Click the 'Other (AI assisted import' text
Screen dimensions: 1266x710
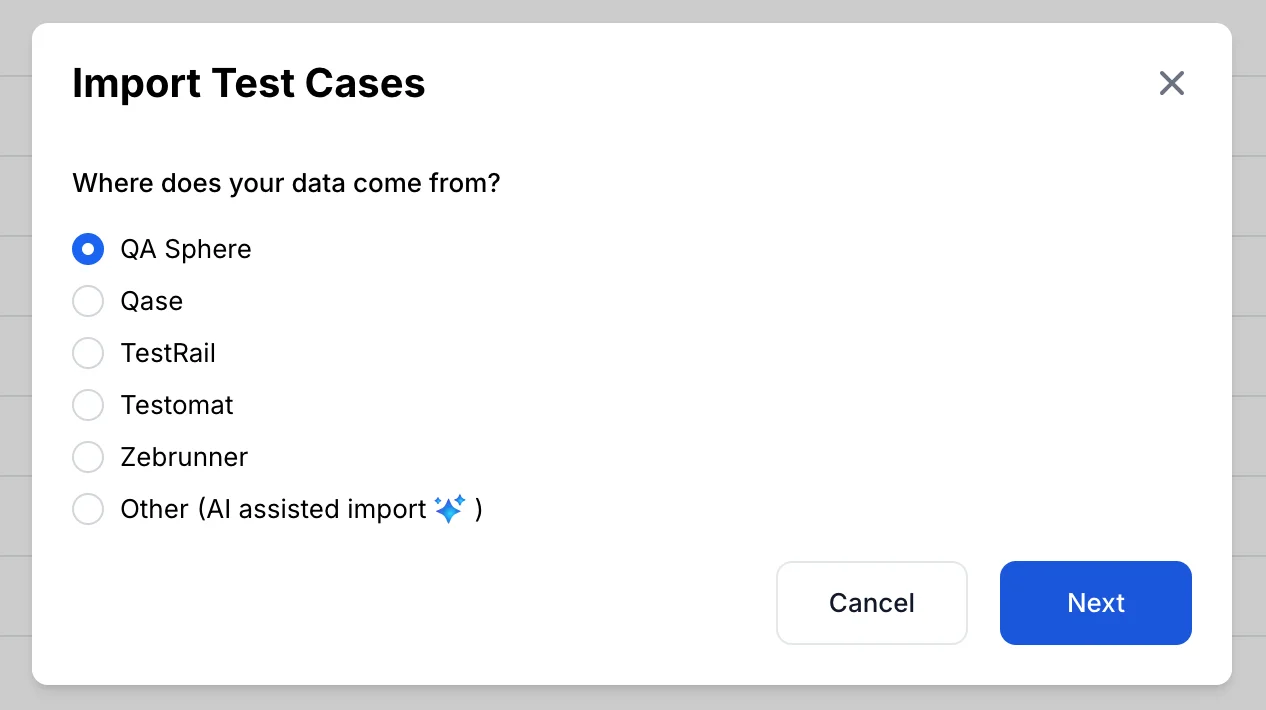pyautogui.click(x=274, y=509)
